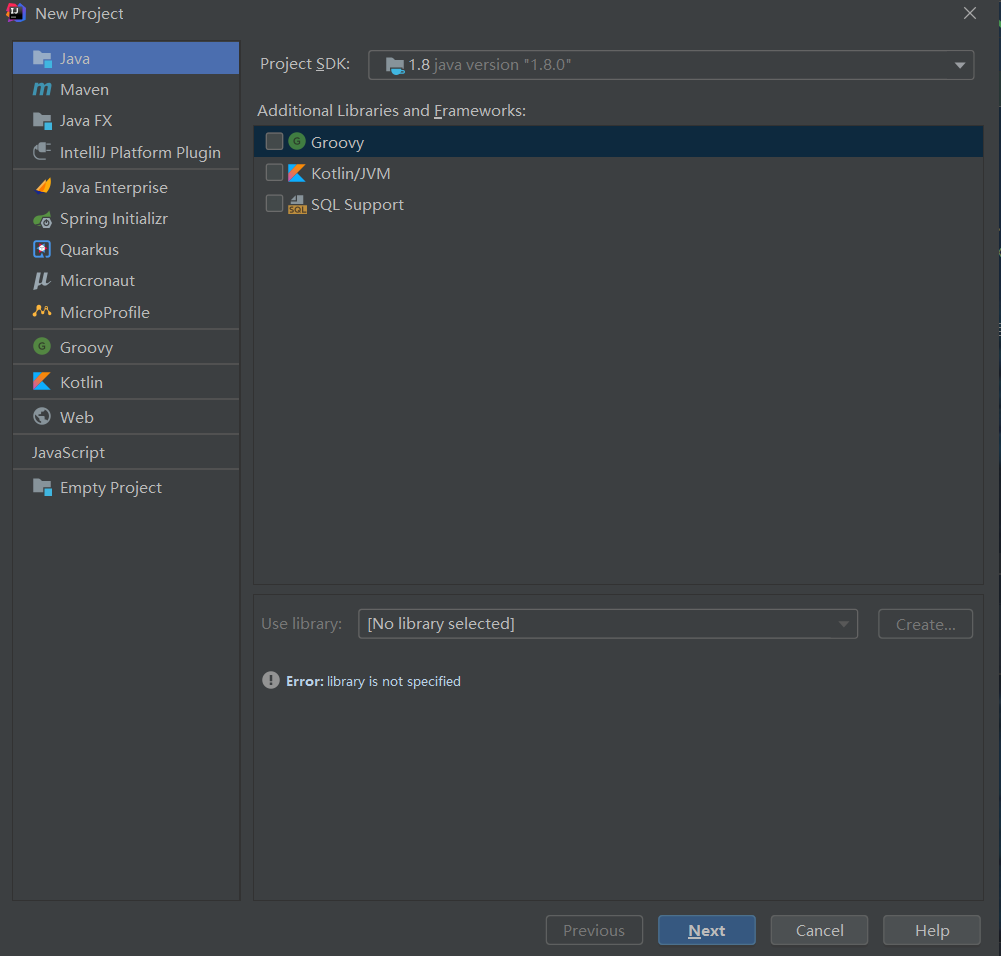Click 'Additional Libraries and Frameworks:' label
1001x956 pixels.
(x=391, y=110)
